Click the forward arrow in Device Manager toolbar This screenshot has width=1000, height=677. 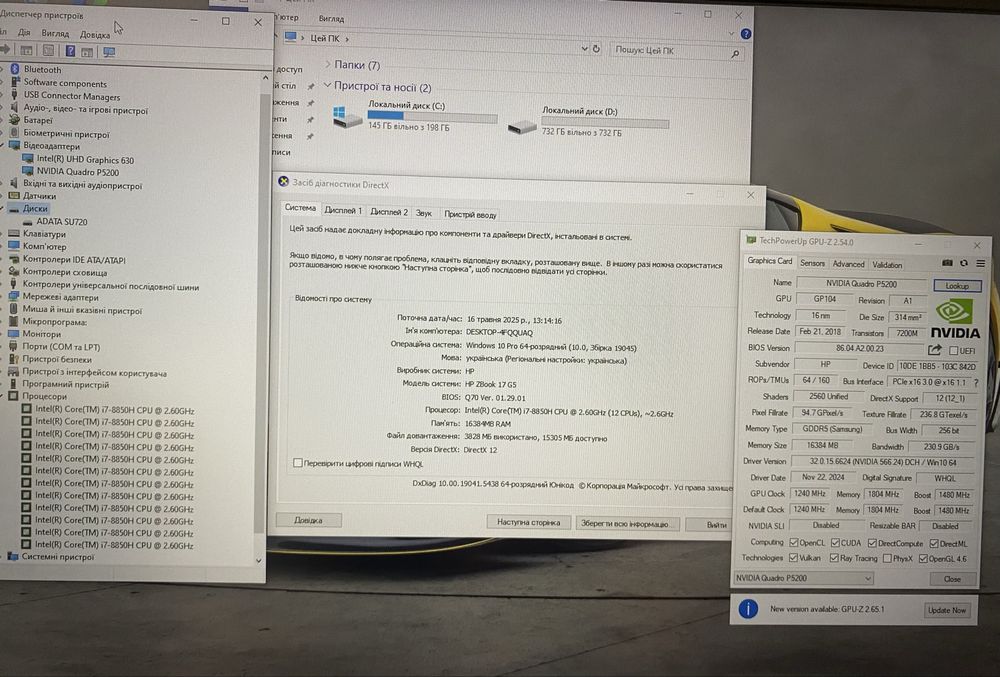click(5, 50)
